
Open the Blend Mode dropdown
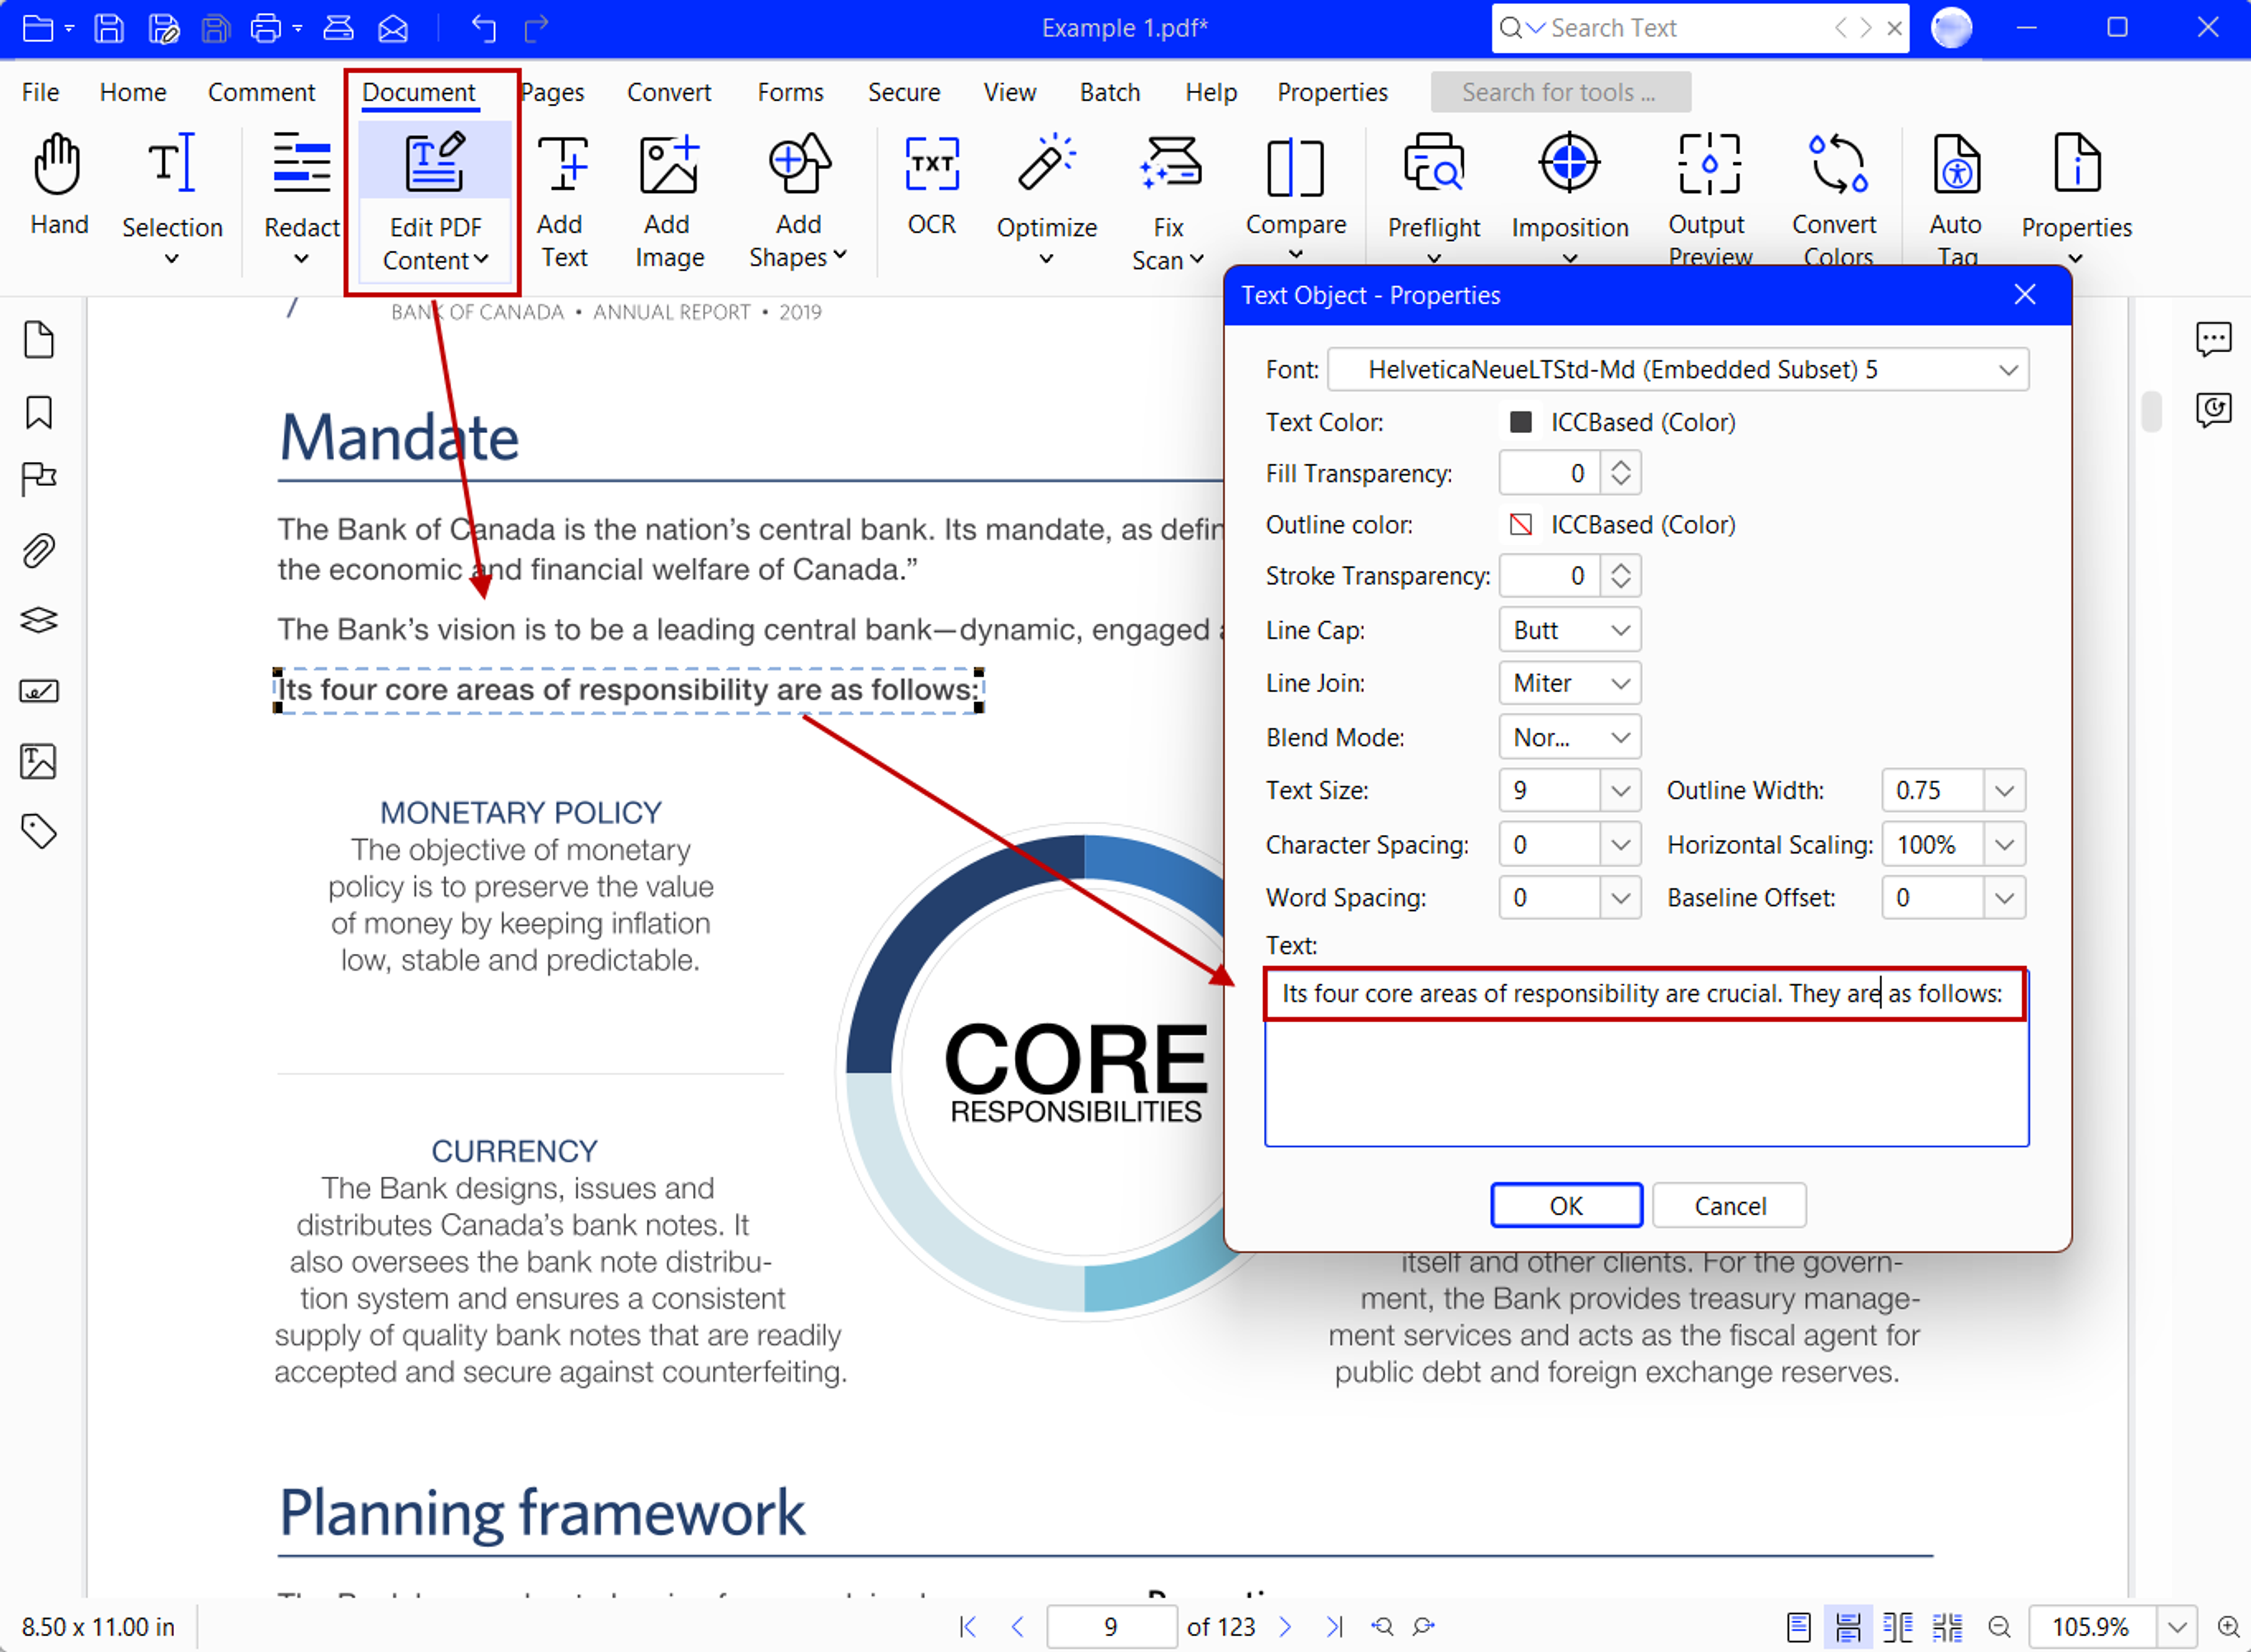pos(1570,738)
